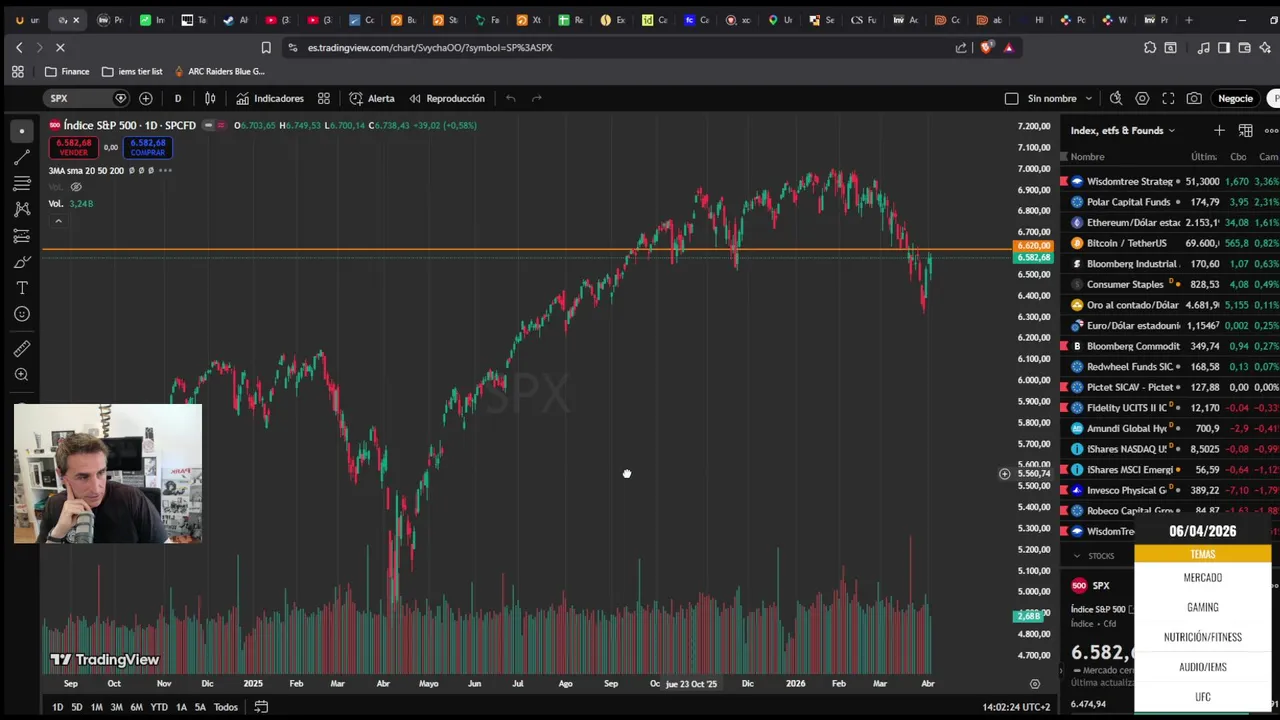Screen dimensions: 1280x720
Task: Select the 6M time range tab
Action: [x=136, y=707]
